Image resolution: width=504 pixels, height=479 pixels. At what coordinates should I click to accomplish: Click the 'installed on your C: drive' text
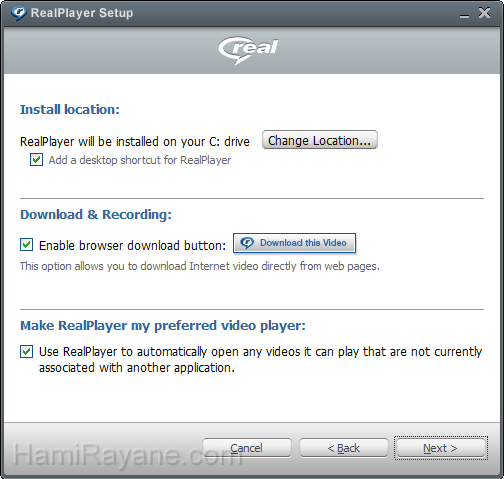pyautogui.click(x=135, y=142)
